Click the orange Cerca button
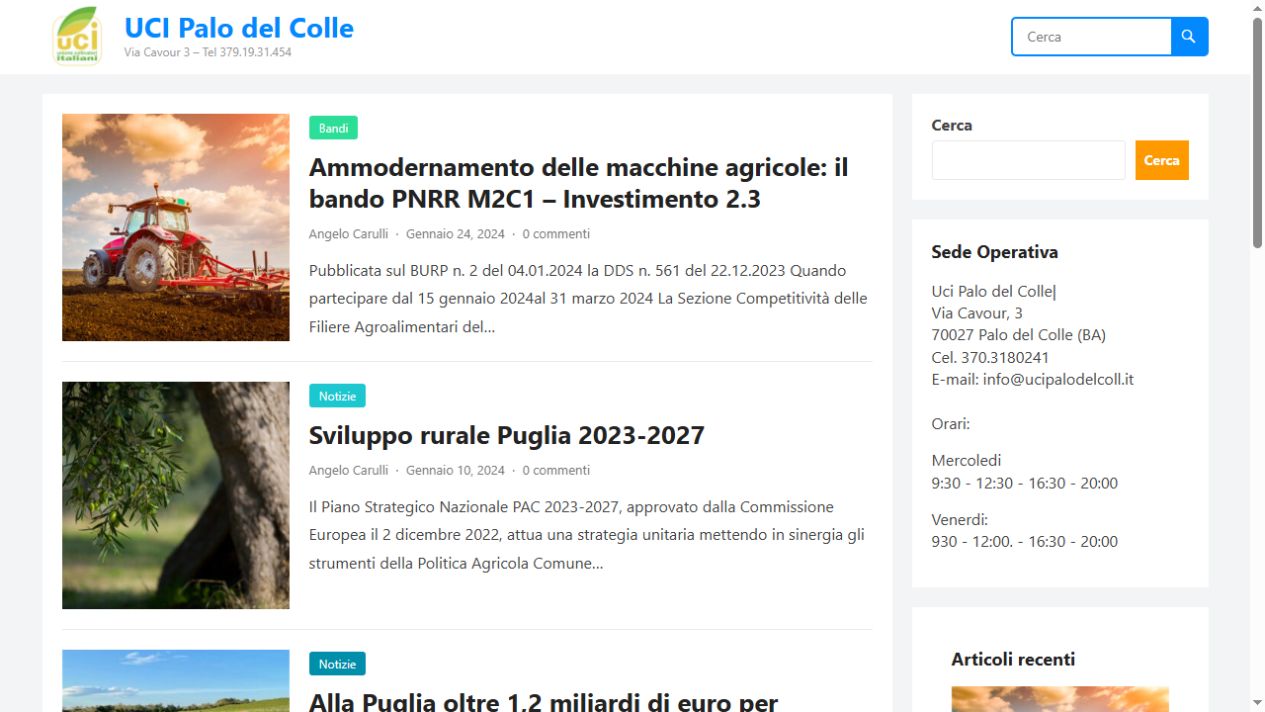 pos(1161,160)
